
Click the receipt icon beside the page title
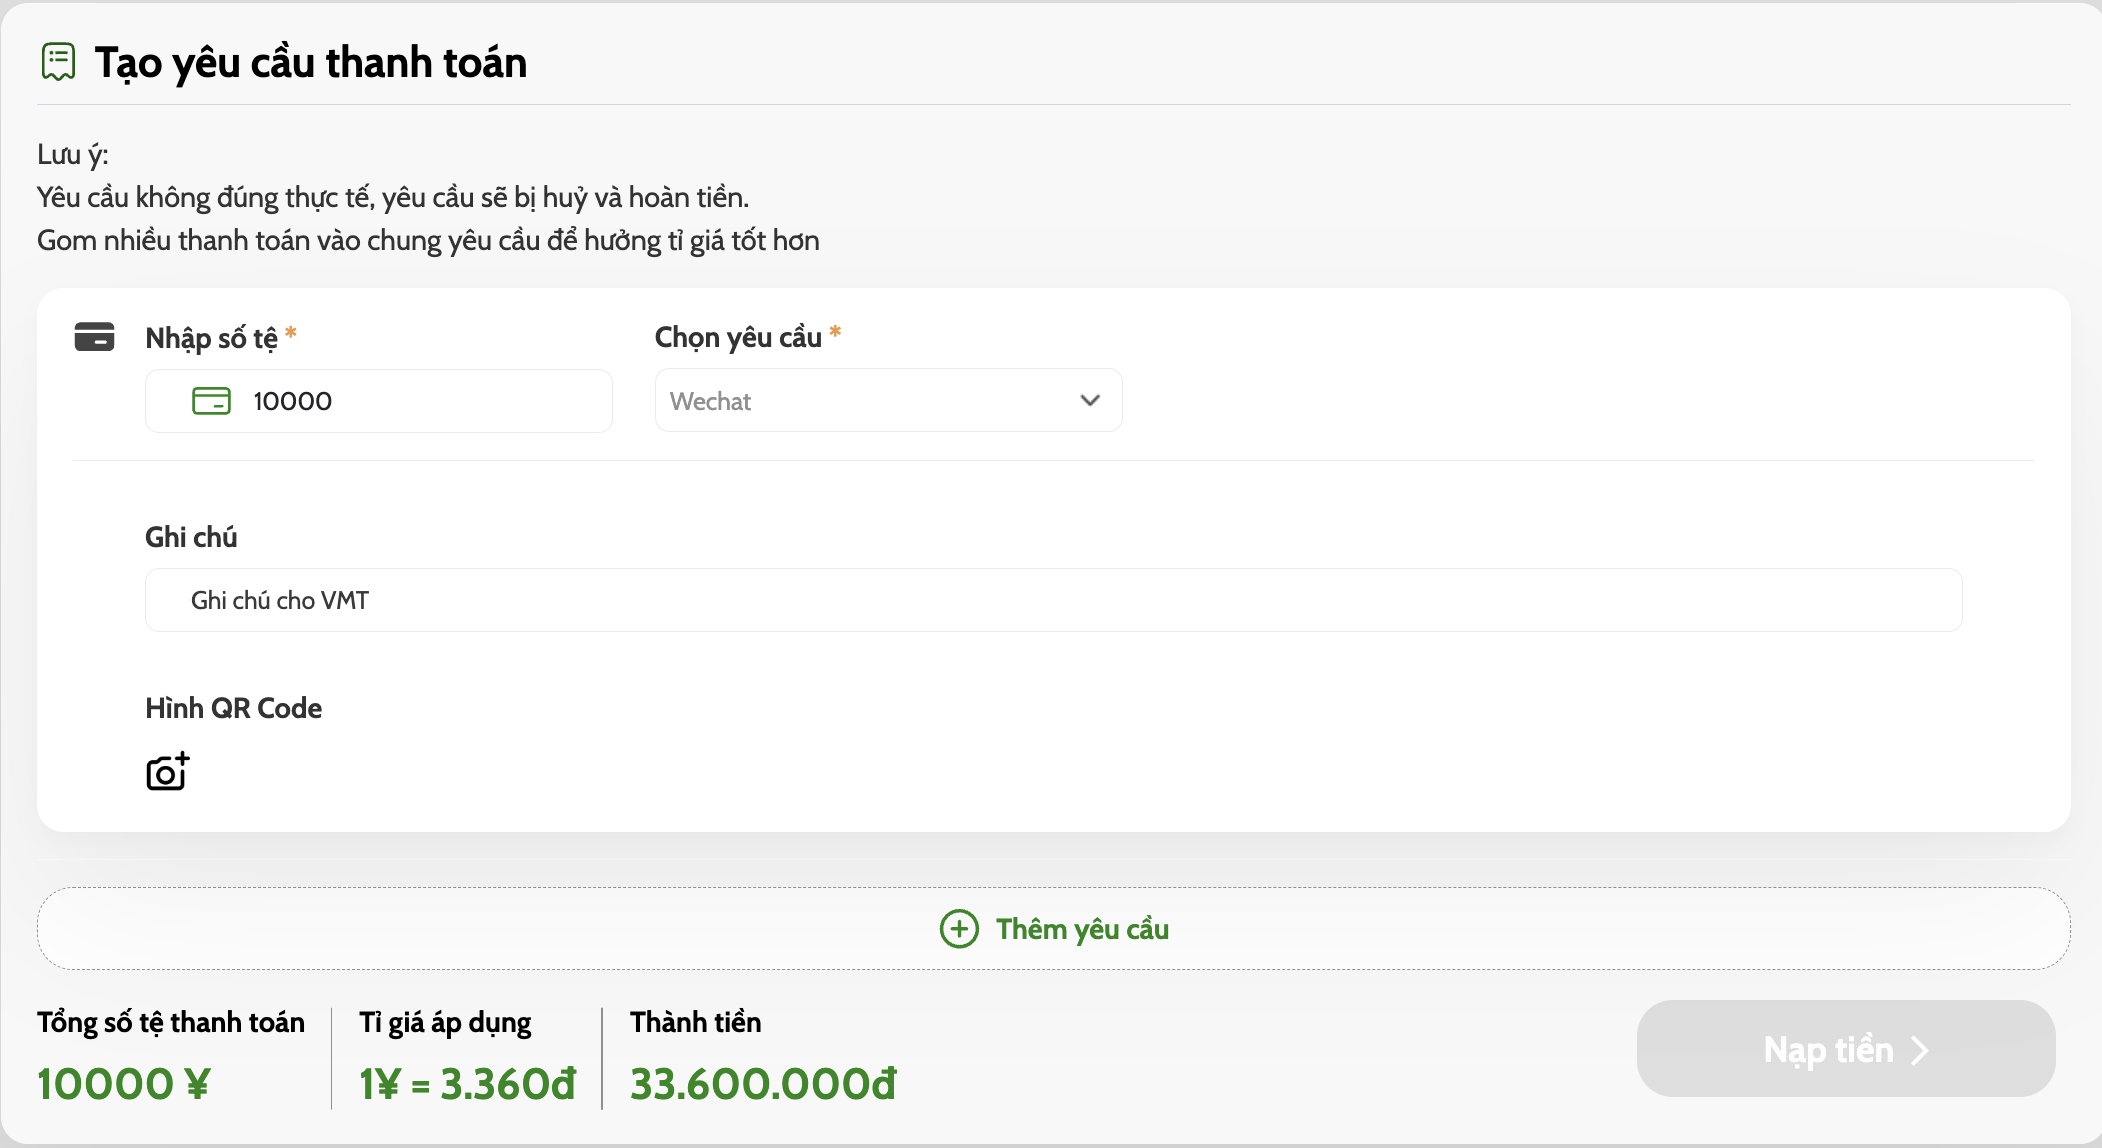[x=58, y=62]
